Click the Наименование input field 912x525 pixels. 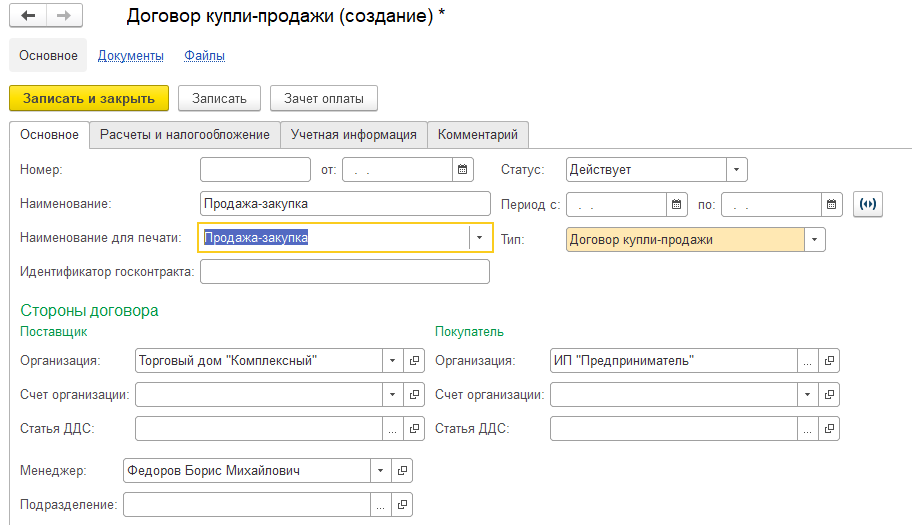[x=345, y=204]
